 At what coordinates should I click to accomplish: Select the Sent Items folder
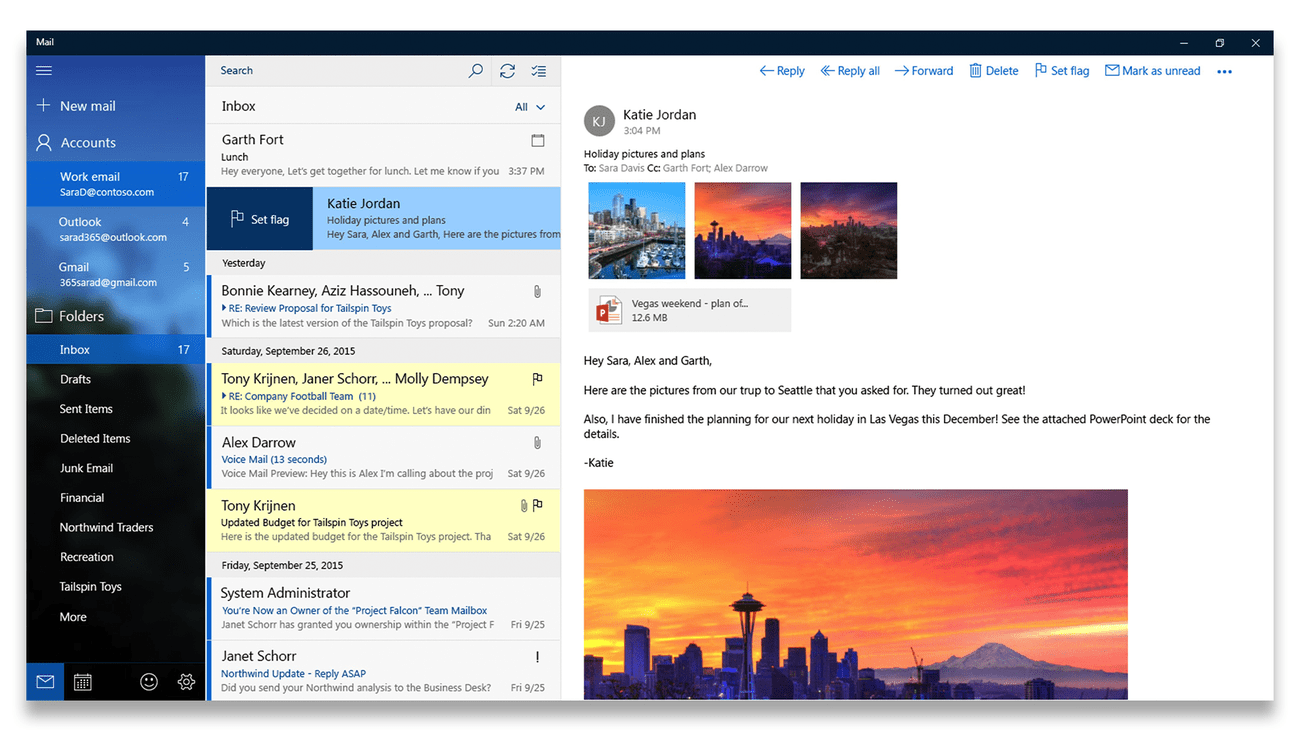coord(86,409)
